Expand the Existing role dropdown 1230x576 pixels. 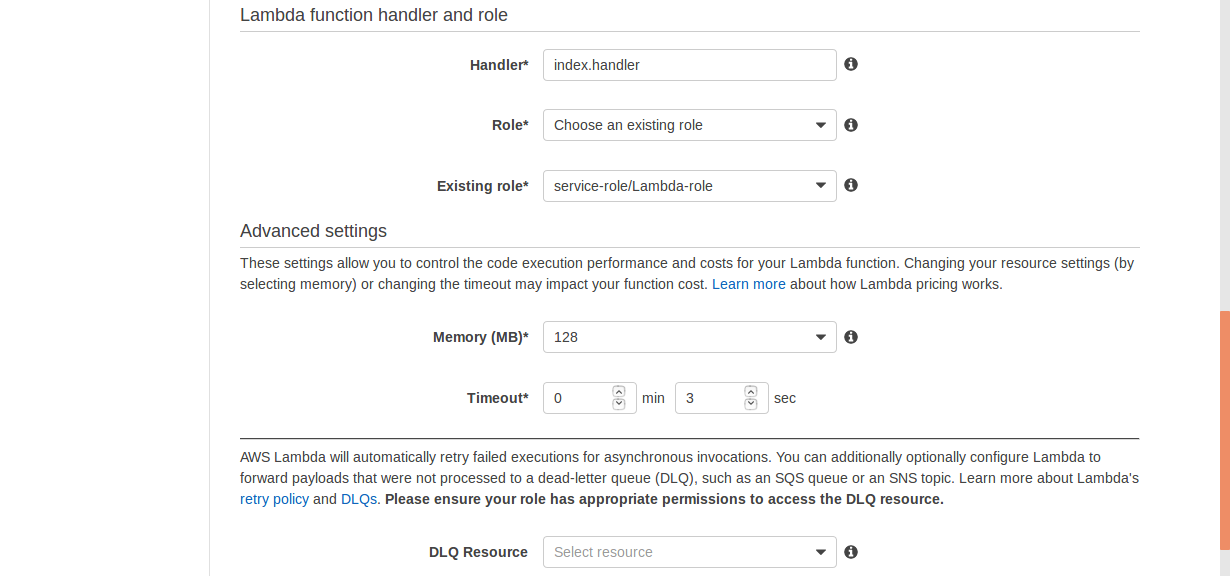(689, 186)
